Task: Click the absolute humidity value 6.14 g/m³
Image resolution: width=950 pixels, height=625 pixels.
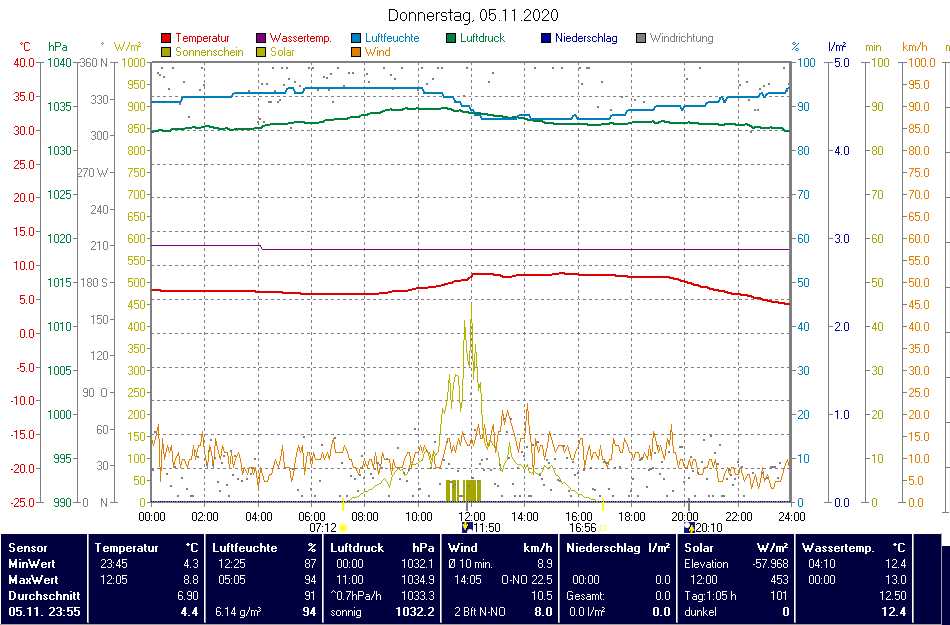Action: [x=238, y=612]
